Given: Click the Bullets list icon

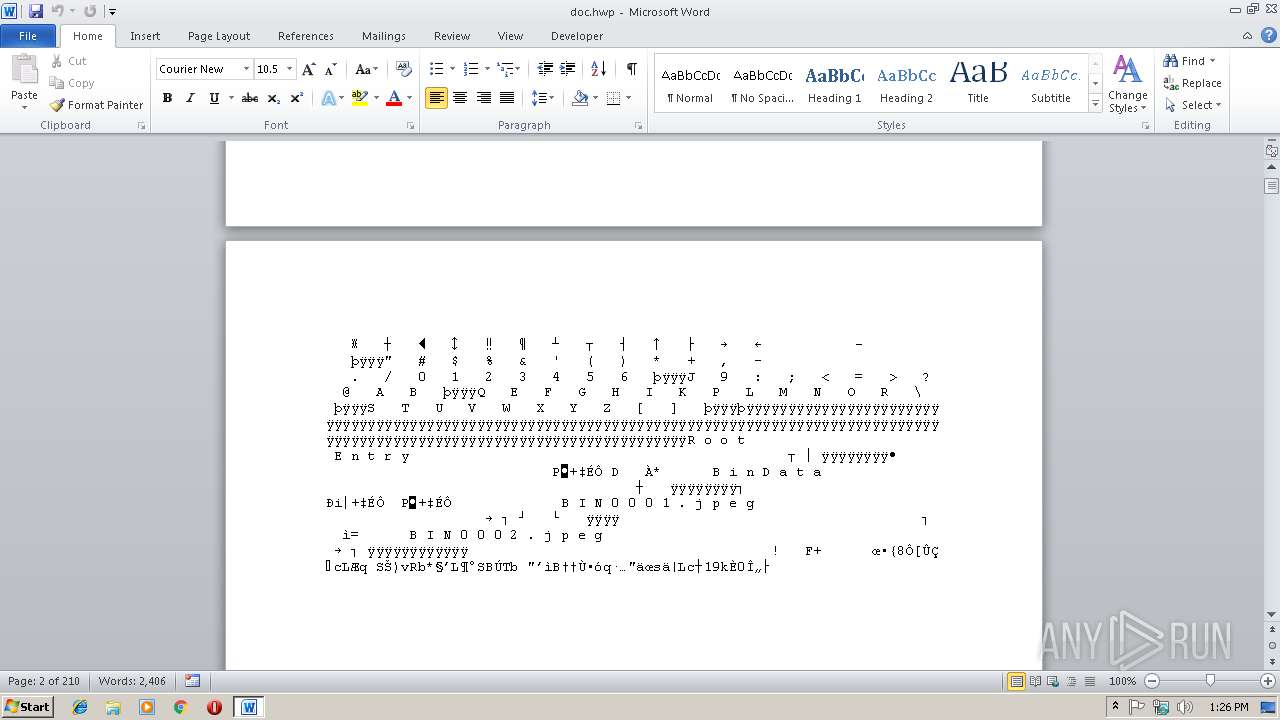Looking at the screenshot, I should tap(436, 69).
